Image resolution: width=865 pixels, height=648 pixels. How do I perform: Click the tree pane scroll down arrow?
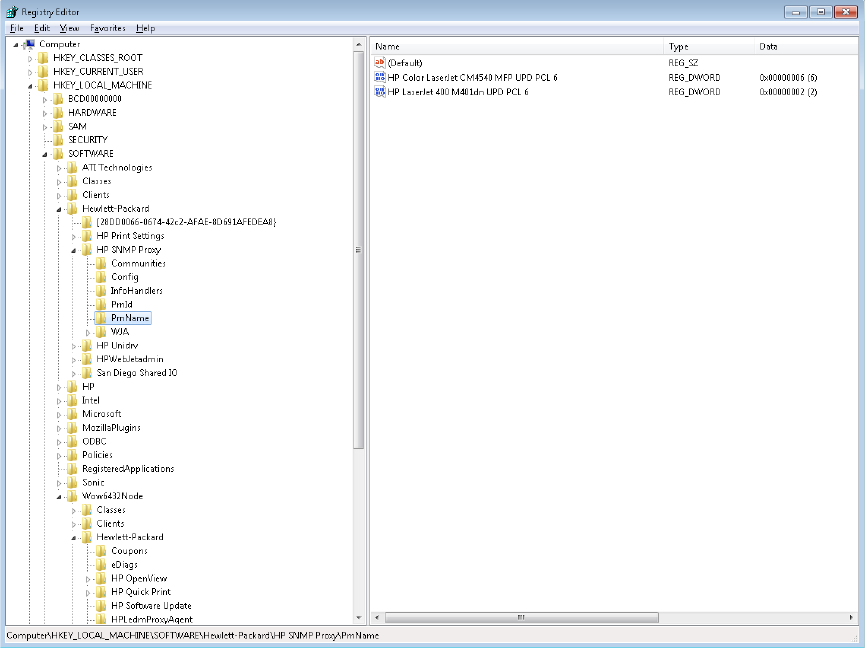[359, 618]
